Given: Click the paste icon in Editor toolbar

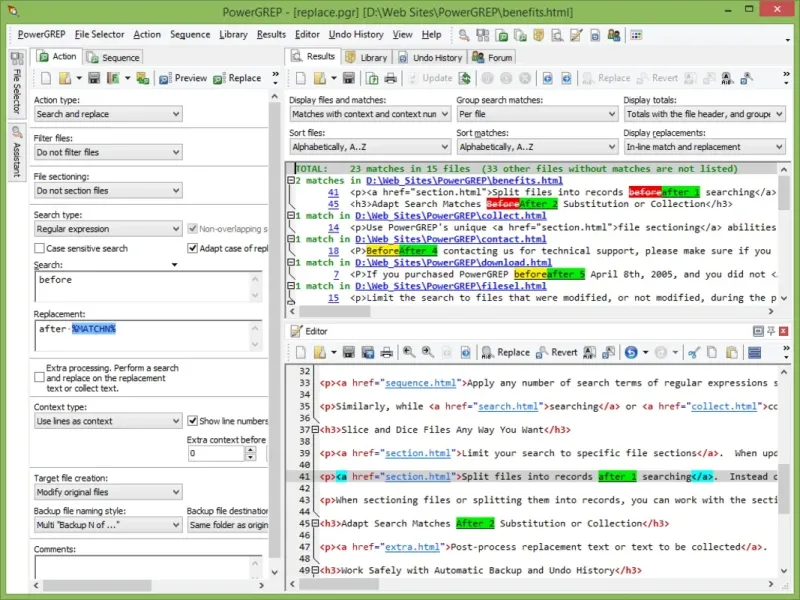Looking at the screenshot, I should tap(731, 352).
